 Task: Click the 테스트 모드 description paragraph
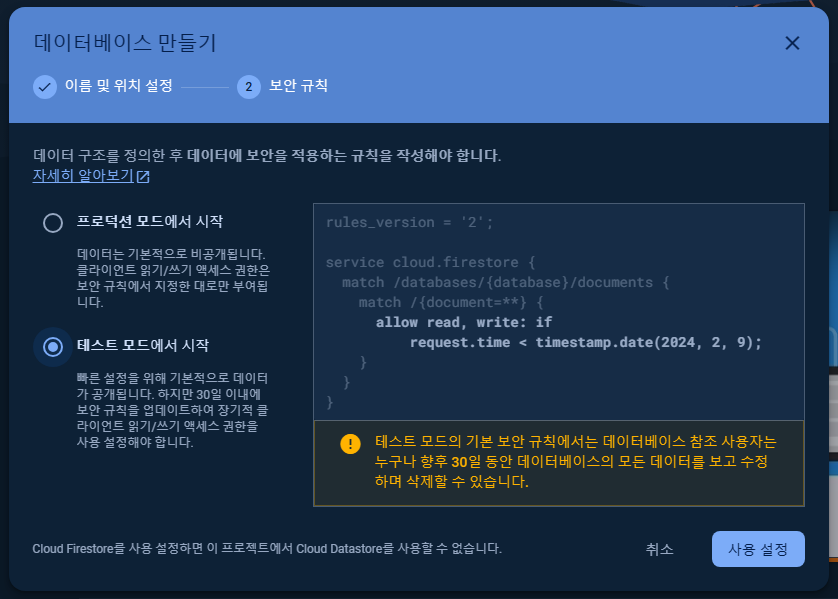pos(173,410)
